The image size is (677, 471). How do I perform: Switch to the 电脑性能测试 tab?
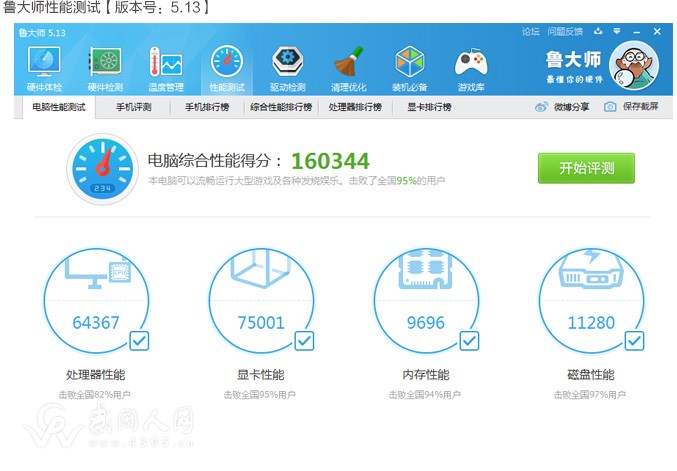59,107
